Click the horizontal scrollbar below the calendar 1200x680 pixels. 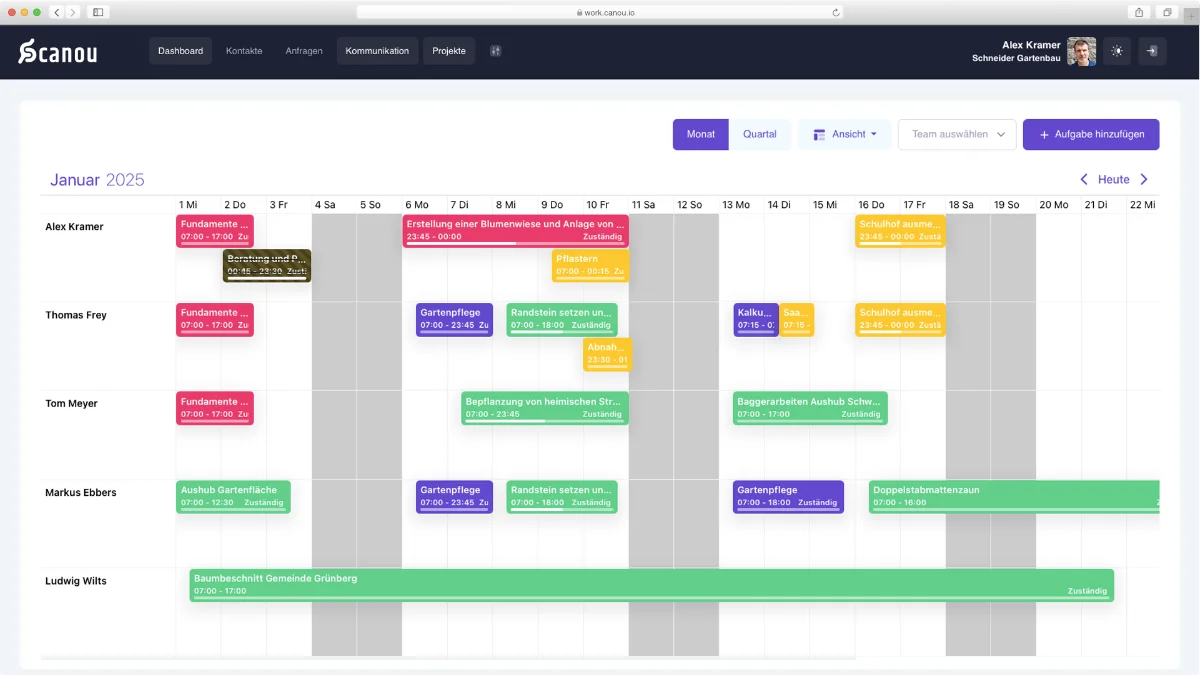coord(448,658)
